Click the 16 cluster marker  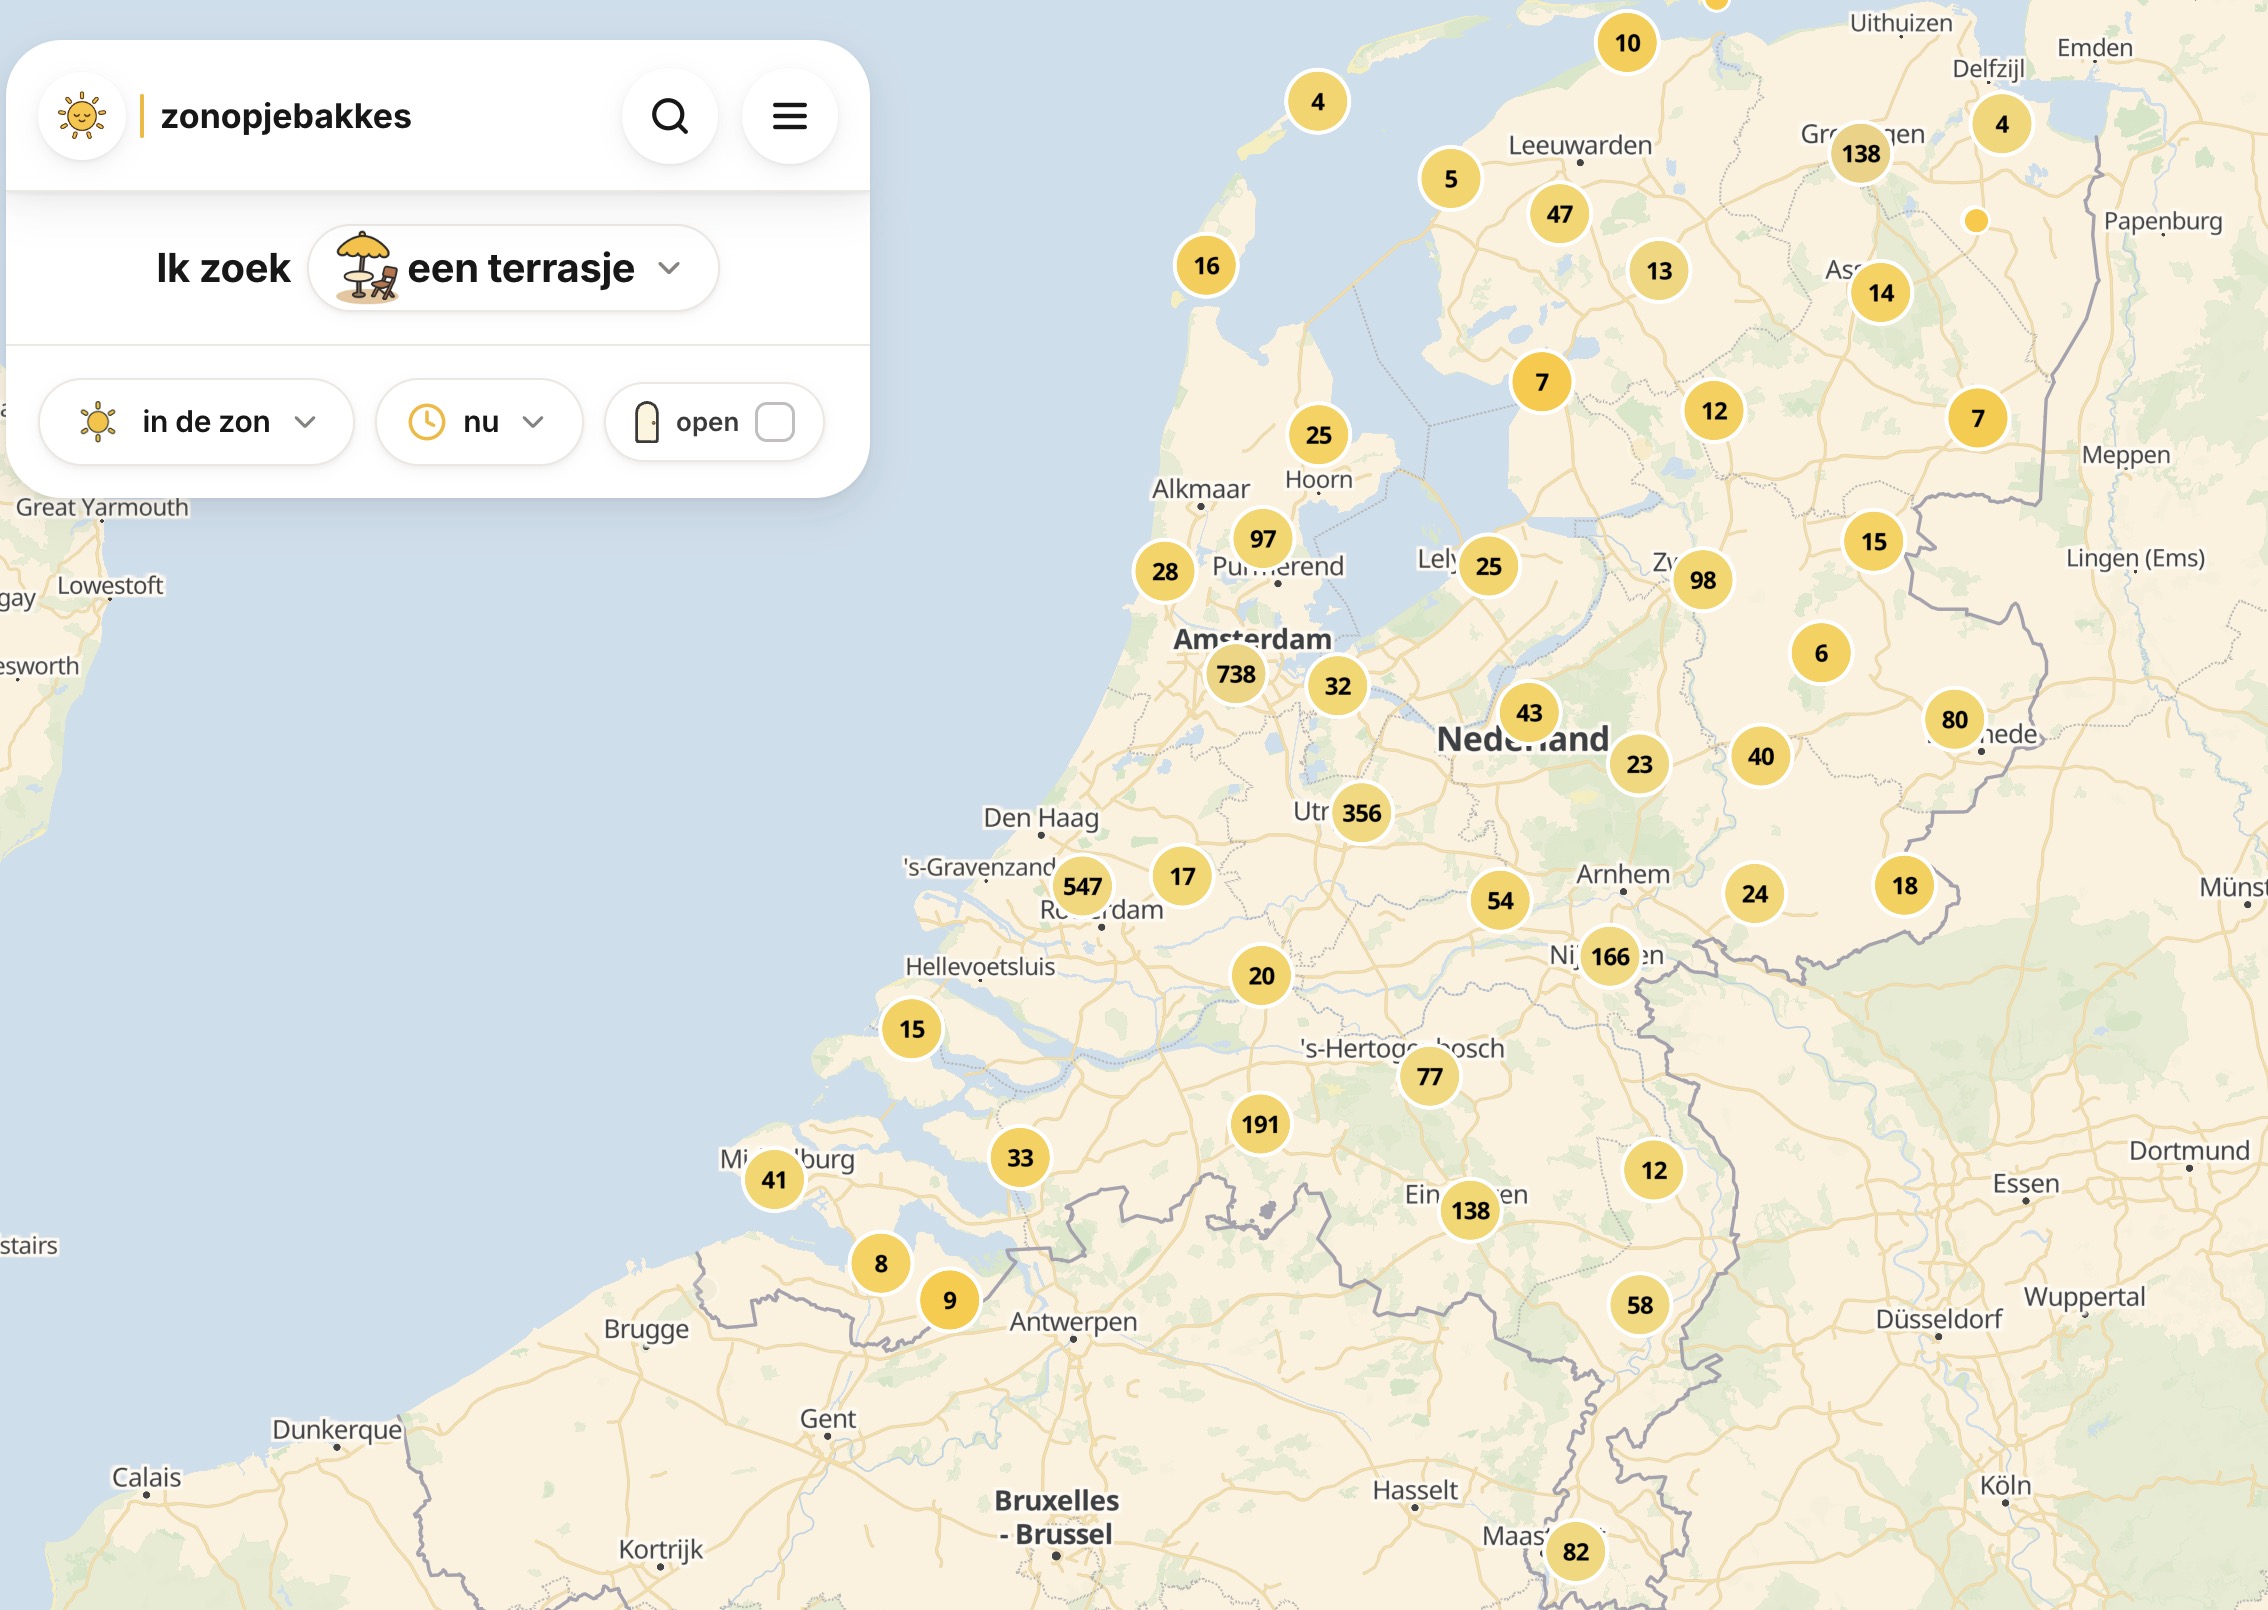tap(1206, 266)
